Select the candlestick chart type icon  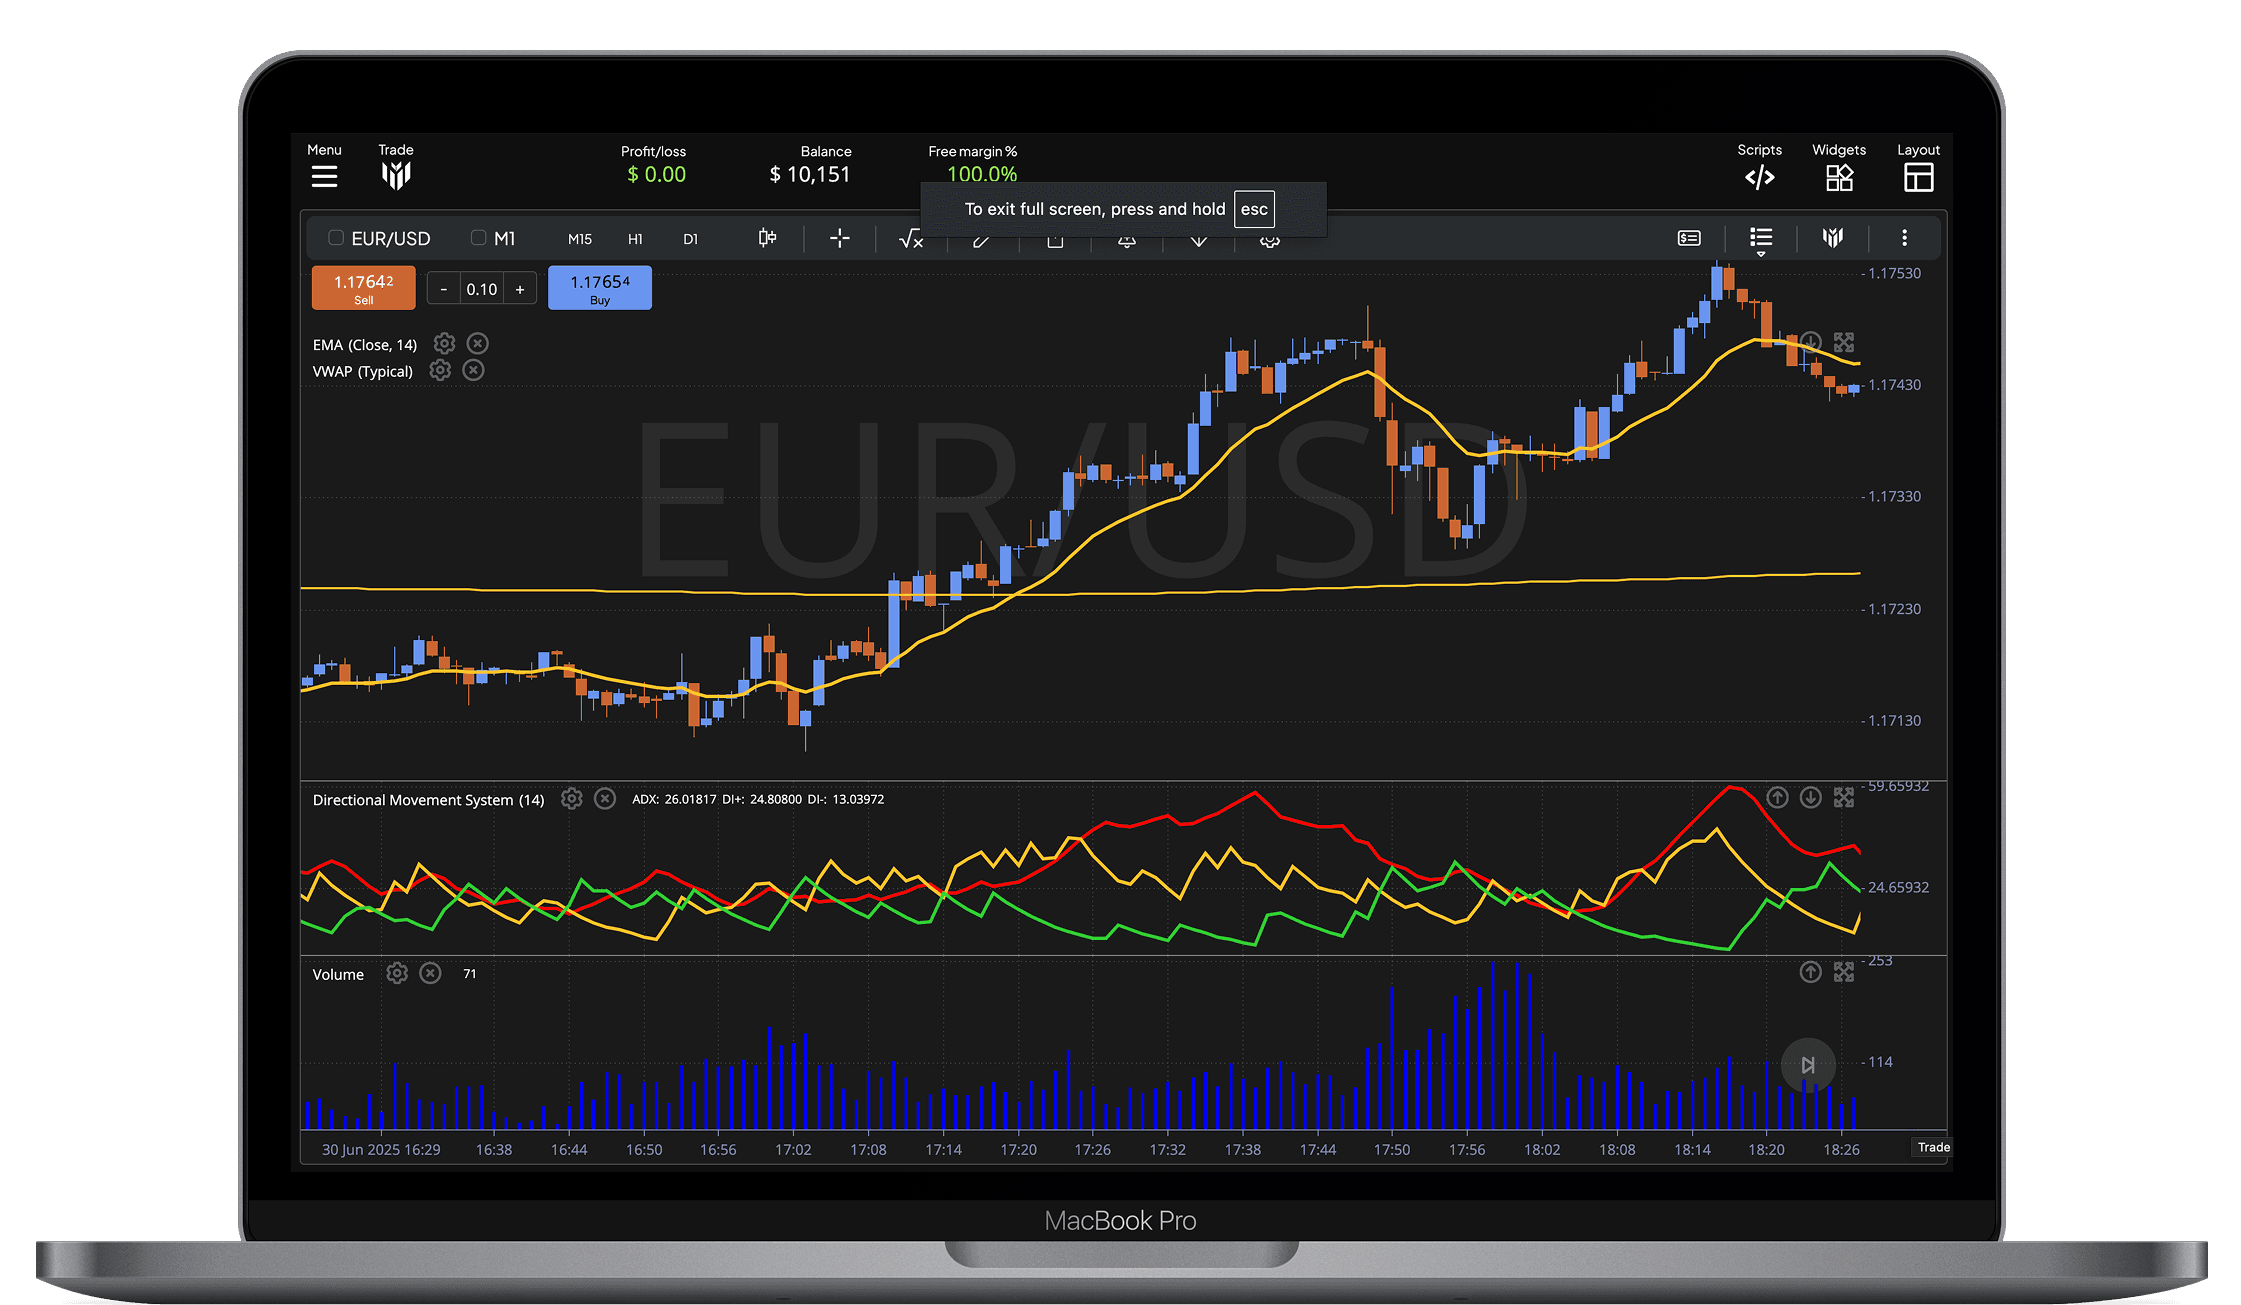coord(767,239)
